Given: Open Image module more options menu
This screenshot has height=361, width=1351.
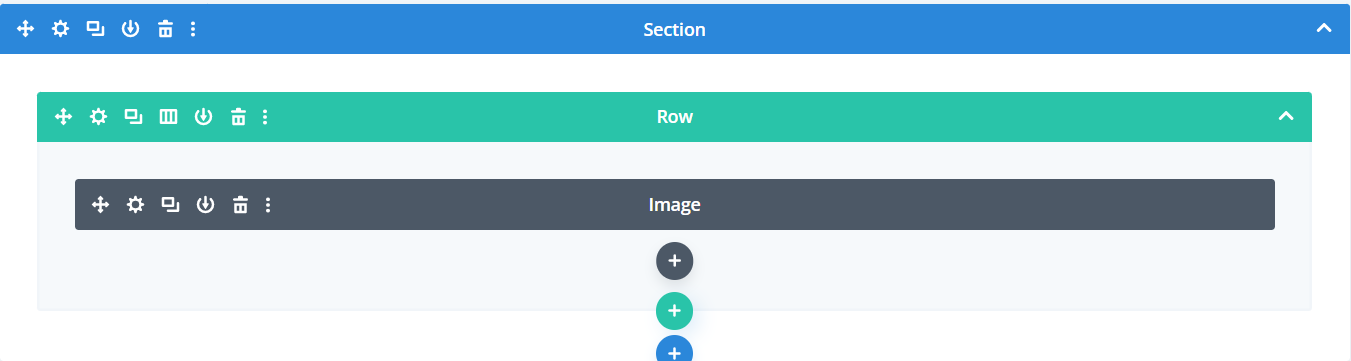Looking at the screenshot, I should click(268, 205).
